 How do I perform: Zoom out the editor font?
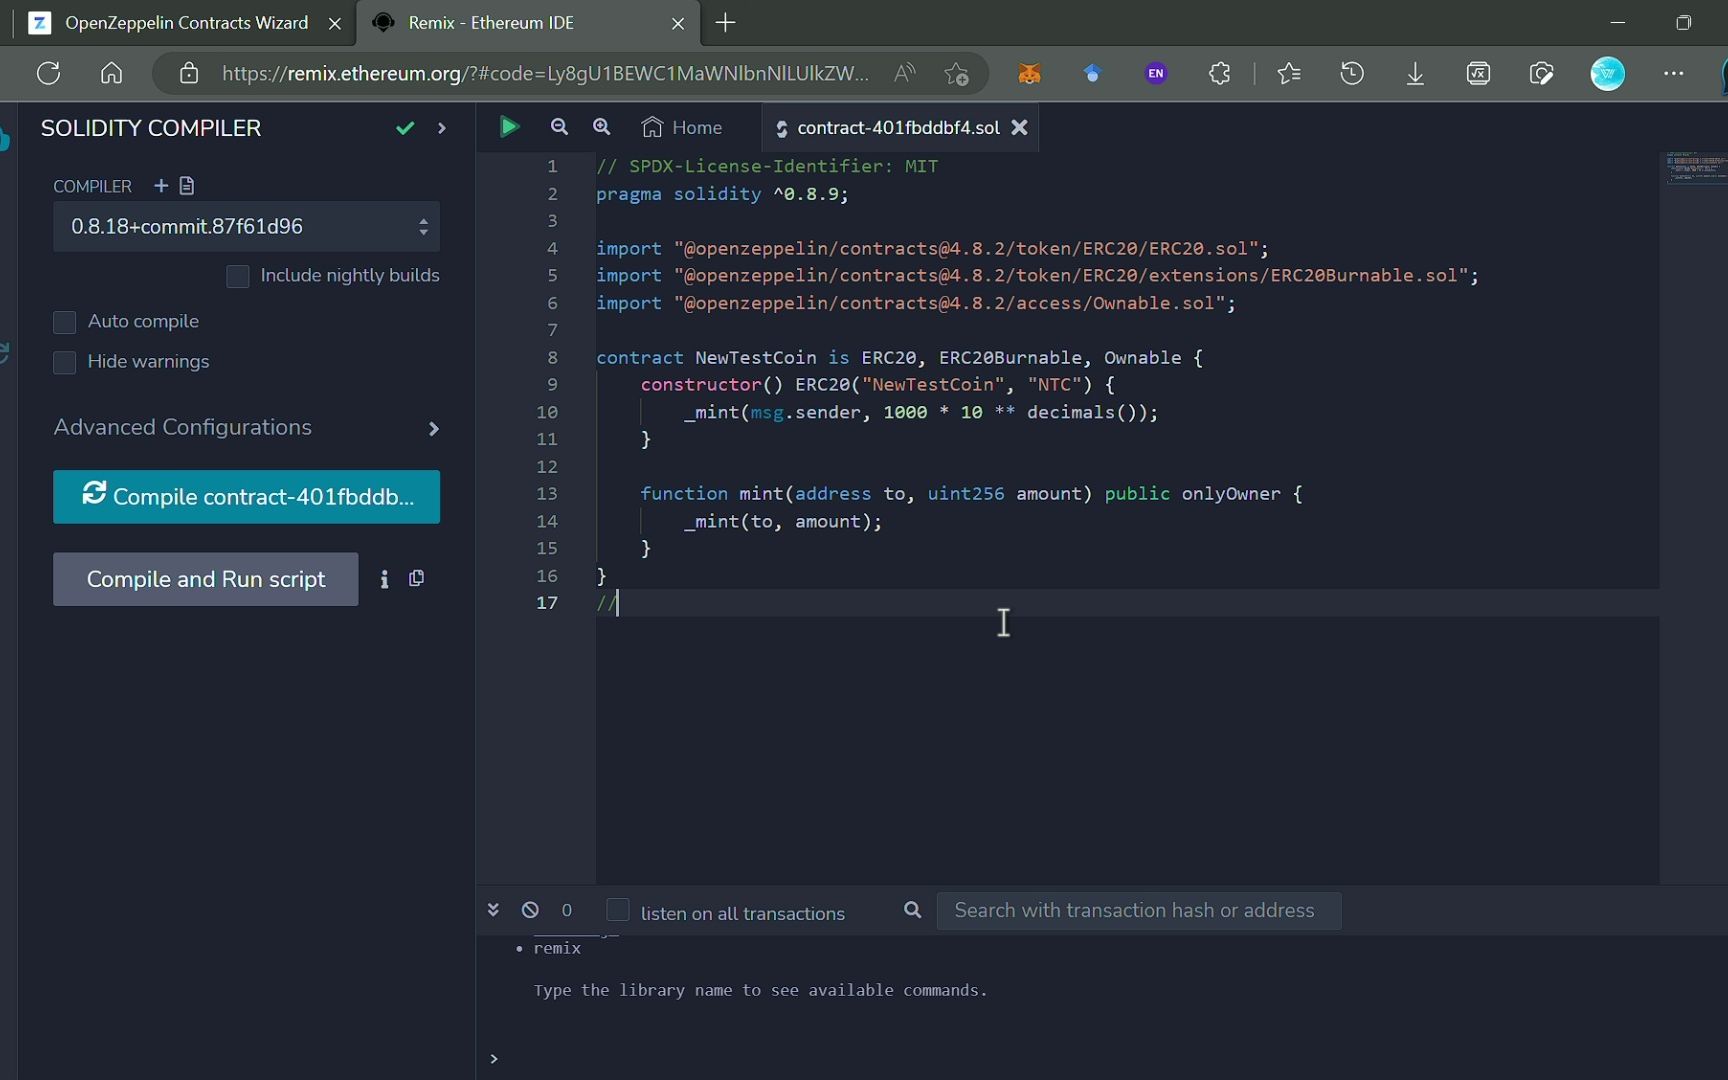click(559, 127)
